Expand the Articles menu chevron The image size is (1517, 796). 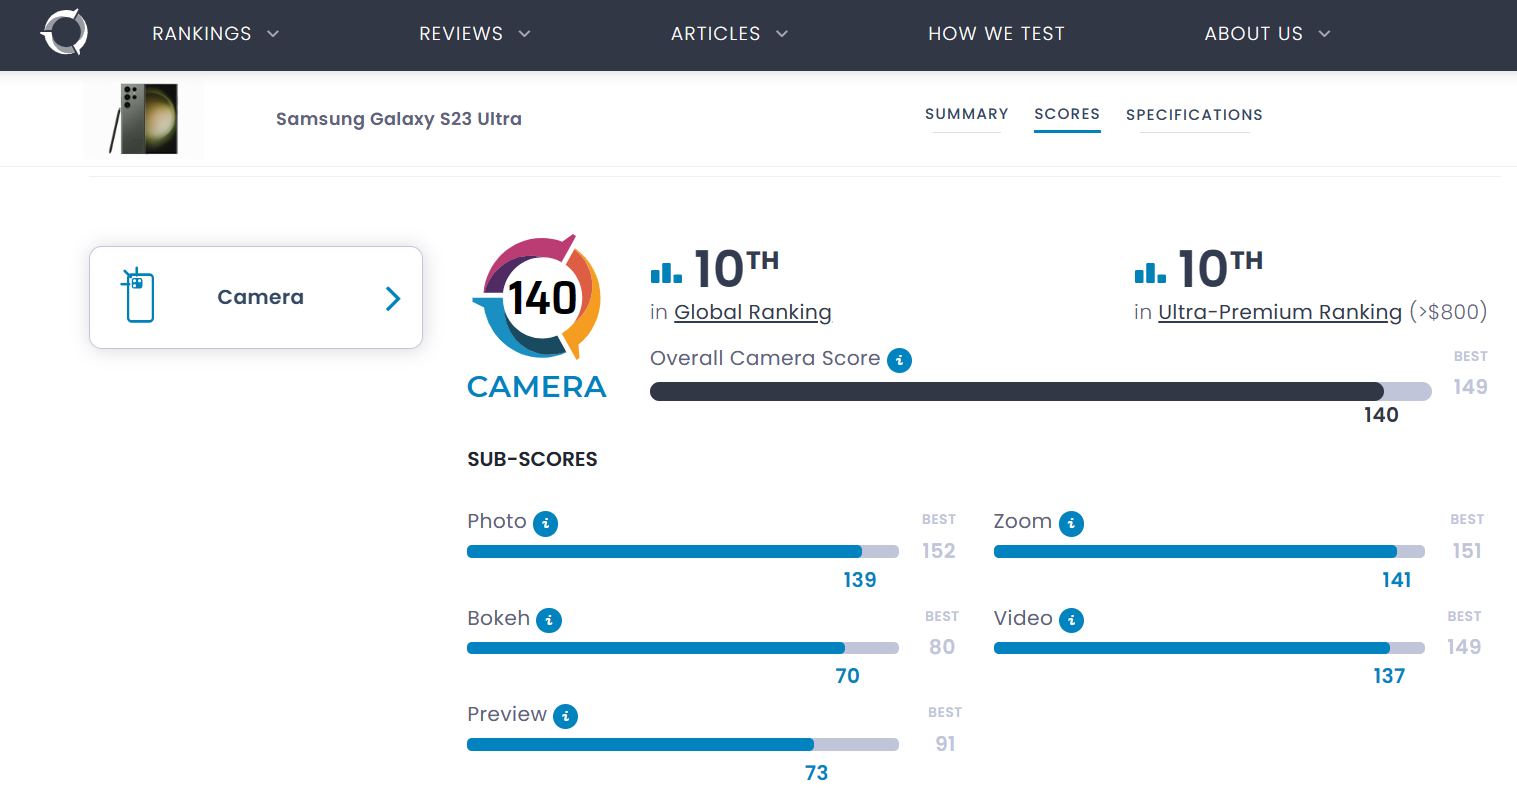click(x=782, y=34)
